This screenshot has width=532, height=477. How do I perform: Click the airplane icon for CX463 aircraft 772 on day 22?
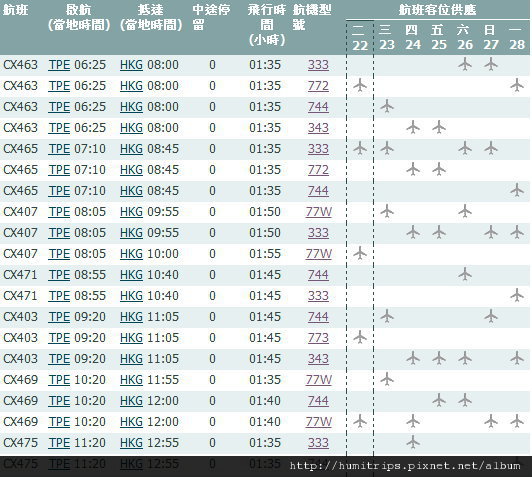[360, 85]
